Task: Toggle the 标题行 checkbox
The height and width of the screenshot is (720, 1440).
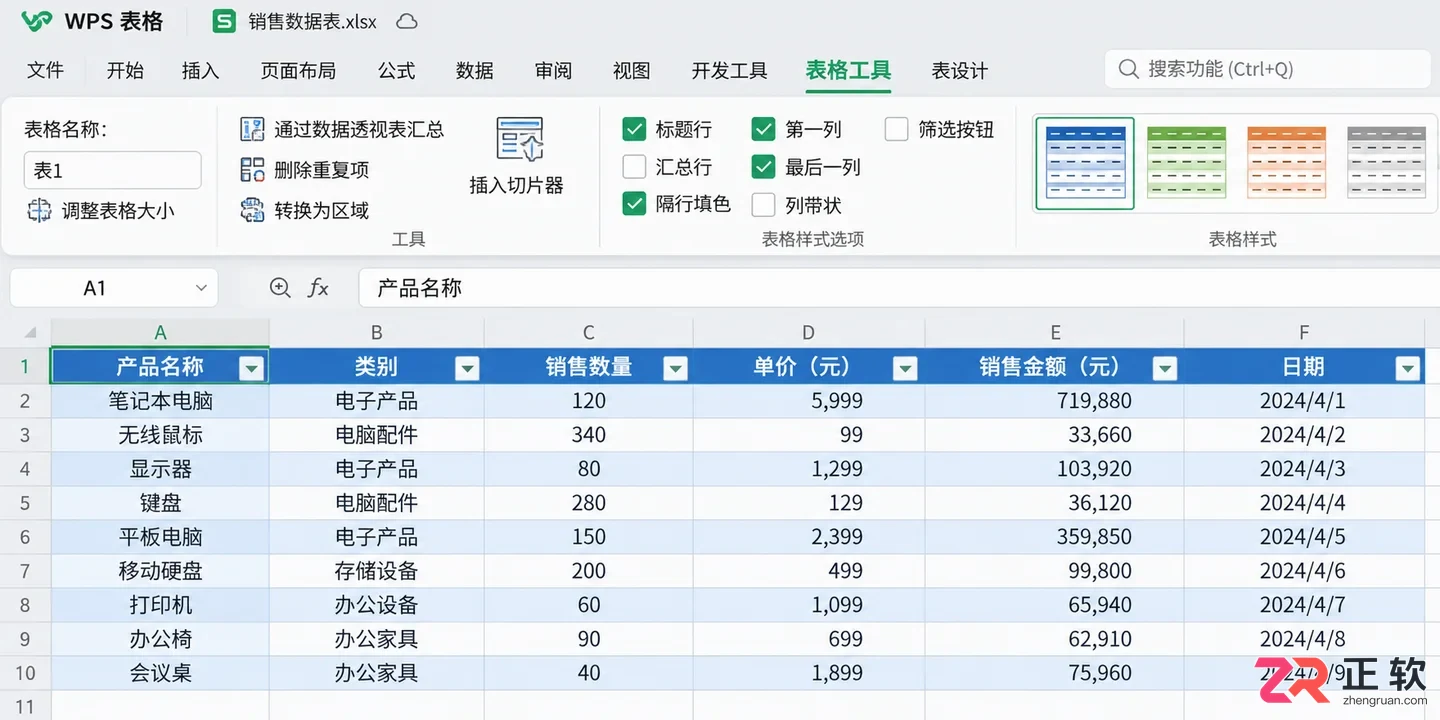Action: pyautogui.click(x=634, y=129)
